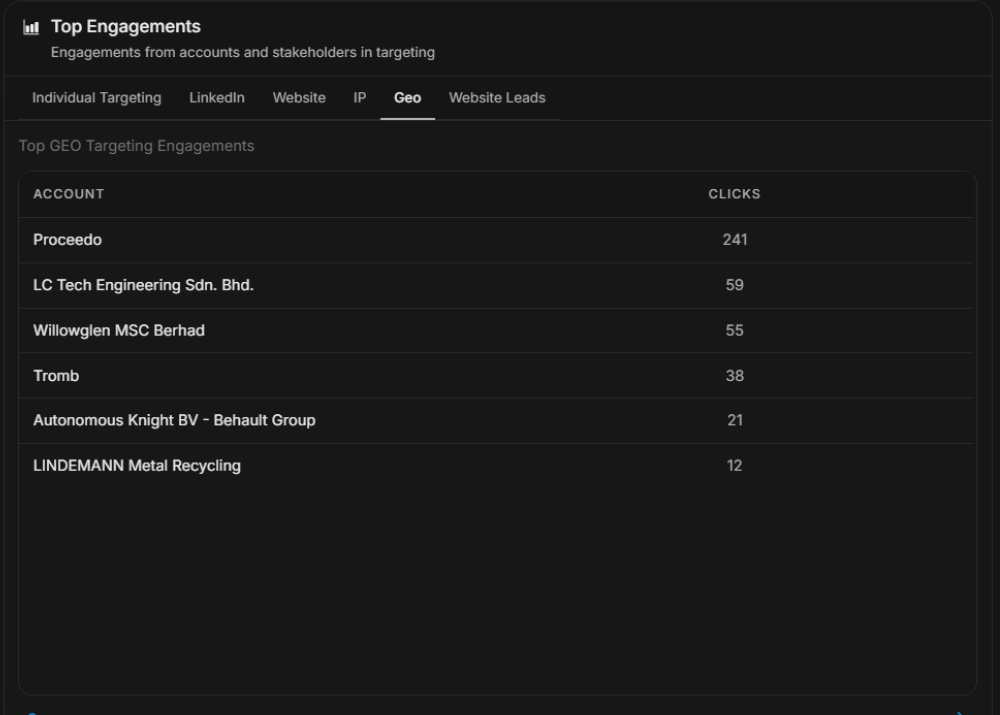Viewport: 1000px width, 715px height.
Task: Click the 12 clicks value
Action: coord(735,466)
